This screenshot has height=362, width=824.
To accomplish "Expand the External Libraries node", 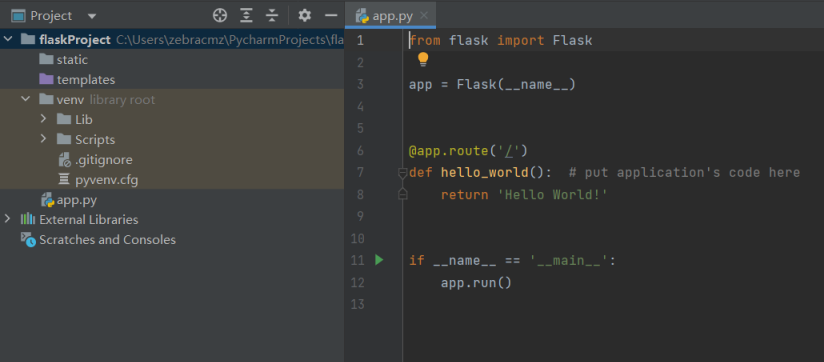I will tap(7, 219).
